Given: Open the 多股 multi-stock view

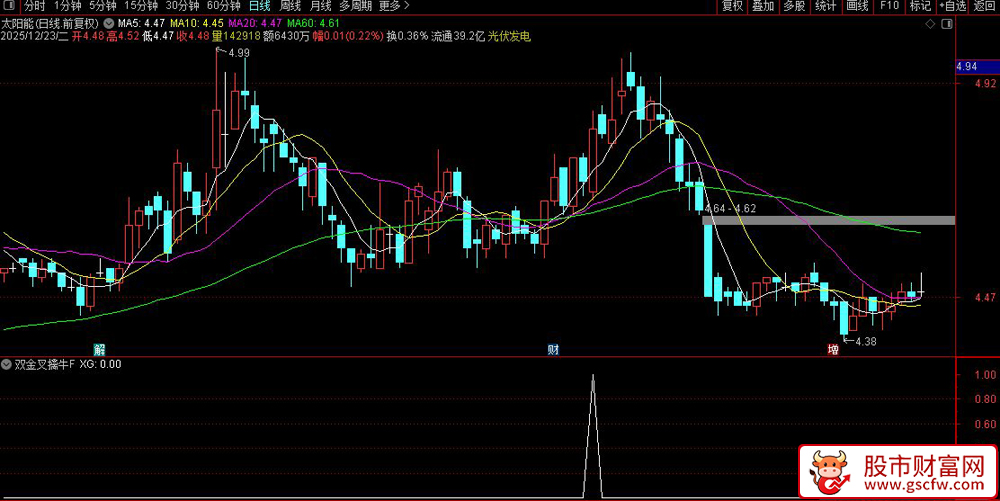Looking at the screenshot, I should click(x=794, y=6).
